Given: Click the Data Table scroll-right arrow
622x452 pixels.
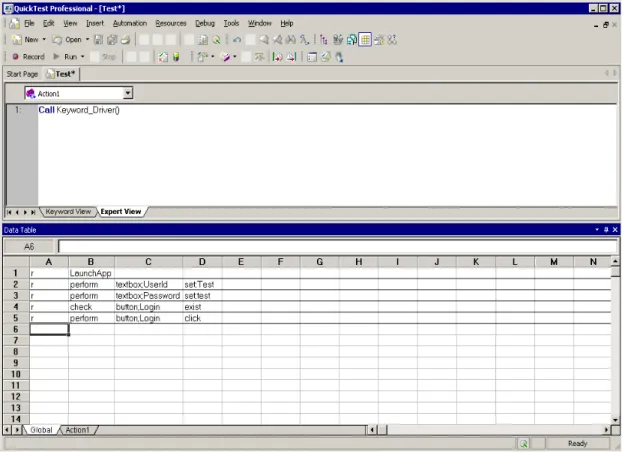Looking at the screenshot, I should tap(606, 430).
